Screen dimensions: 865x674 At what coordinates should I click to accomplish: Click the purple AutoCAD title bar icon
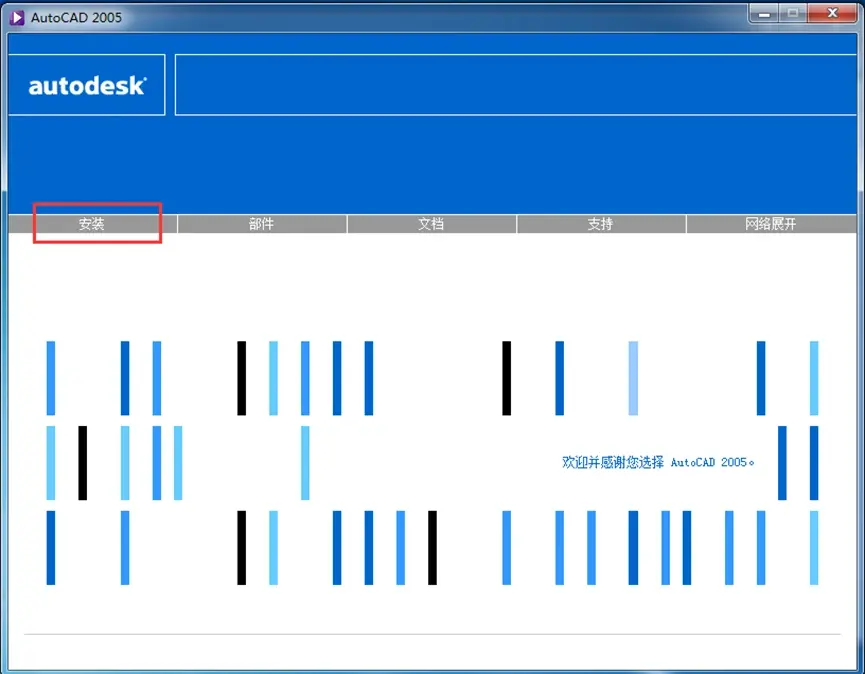(x=17, y=18)
